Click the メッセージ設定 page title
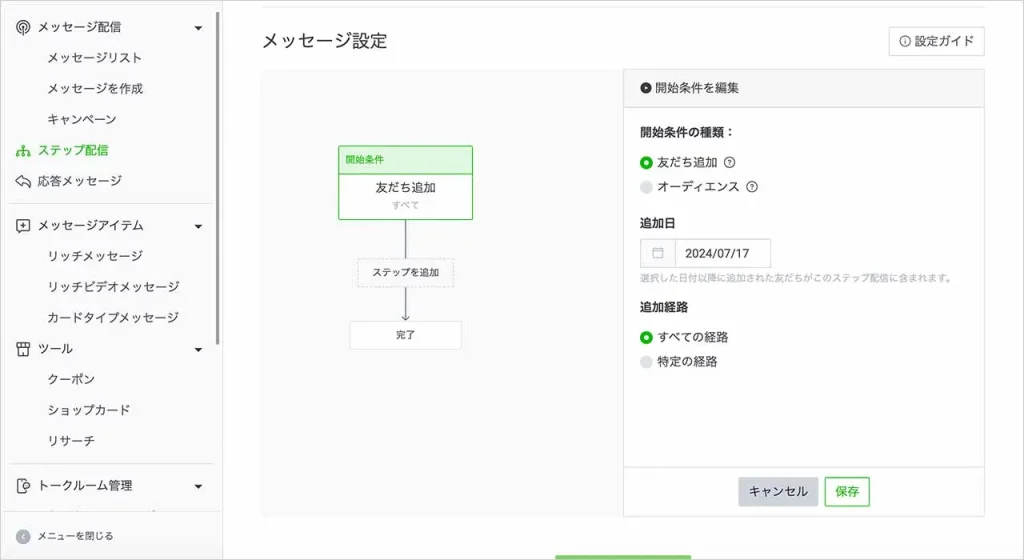Viewport: 1024px width, 560px height. (x=325, y=40)
